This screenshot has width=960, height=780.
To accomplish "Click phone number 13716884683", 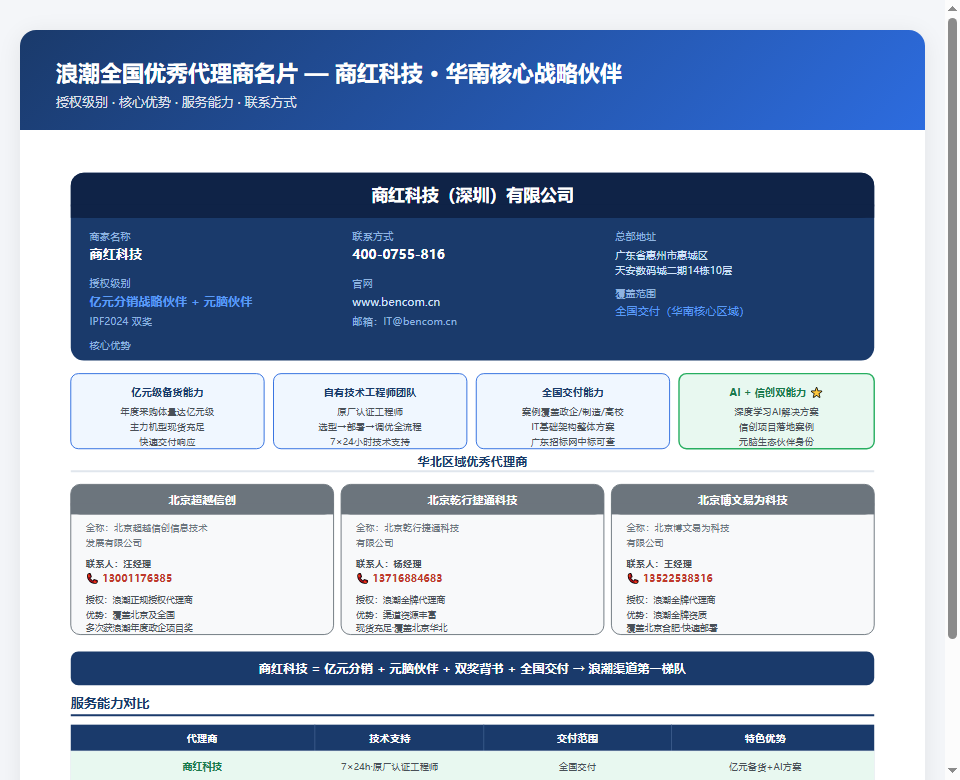I will click(x=407, y=579).
